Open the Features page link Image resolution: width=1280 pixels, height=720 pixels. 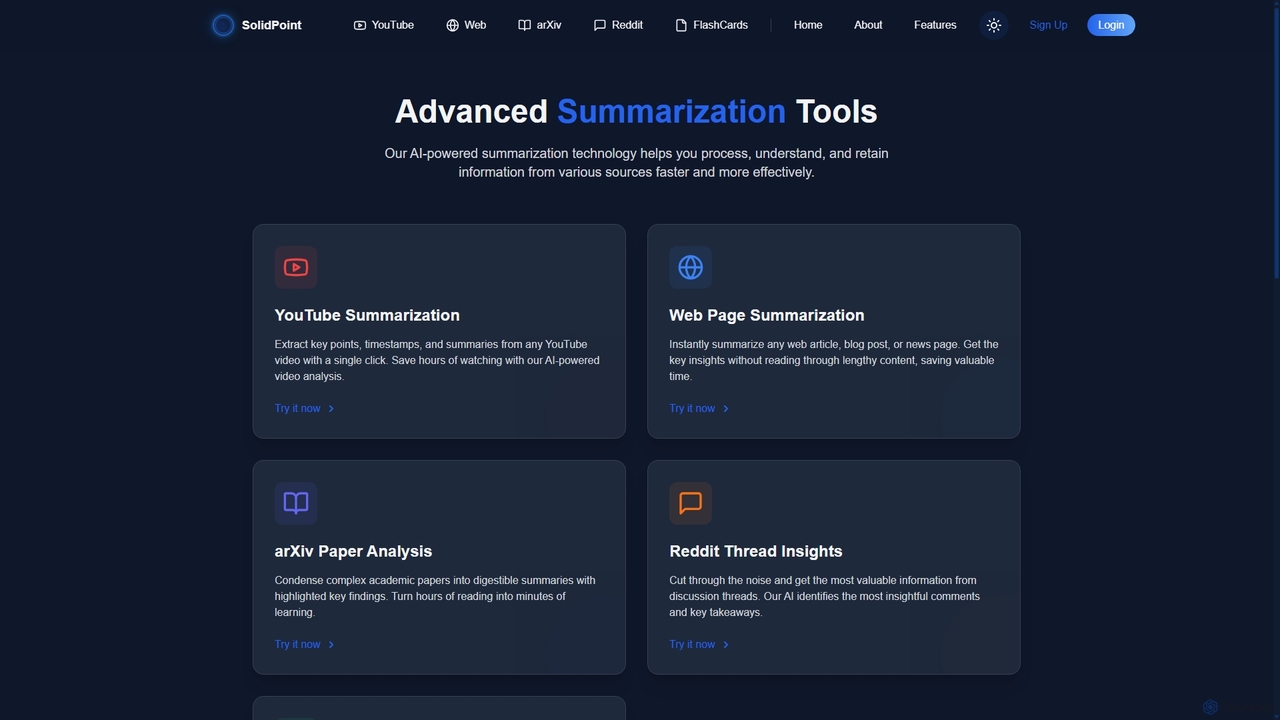[935, 25]
